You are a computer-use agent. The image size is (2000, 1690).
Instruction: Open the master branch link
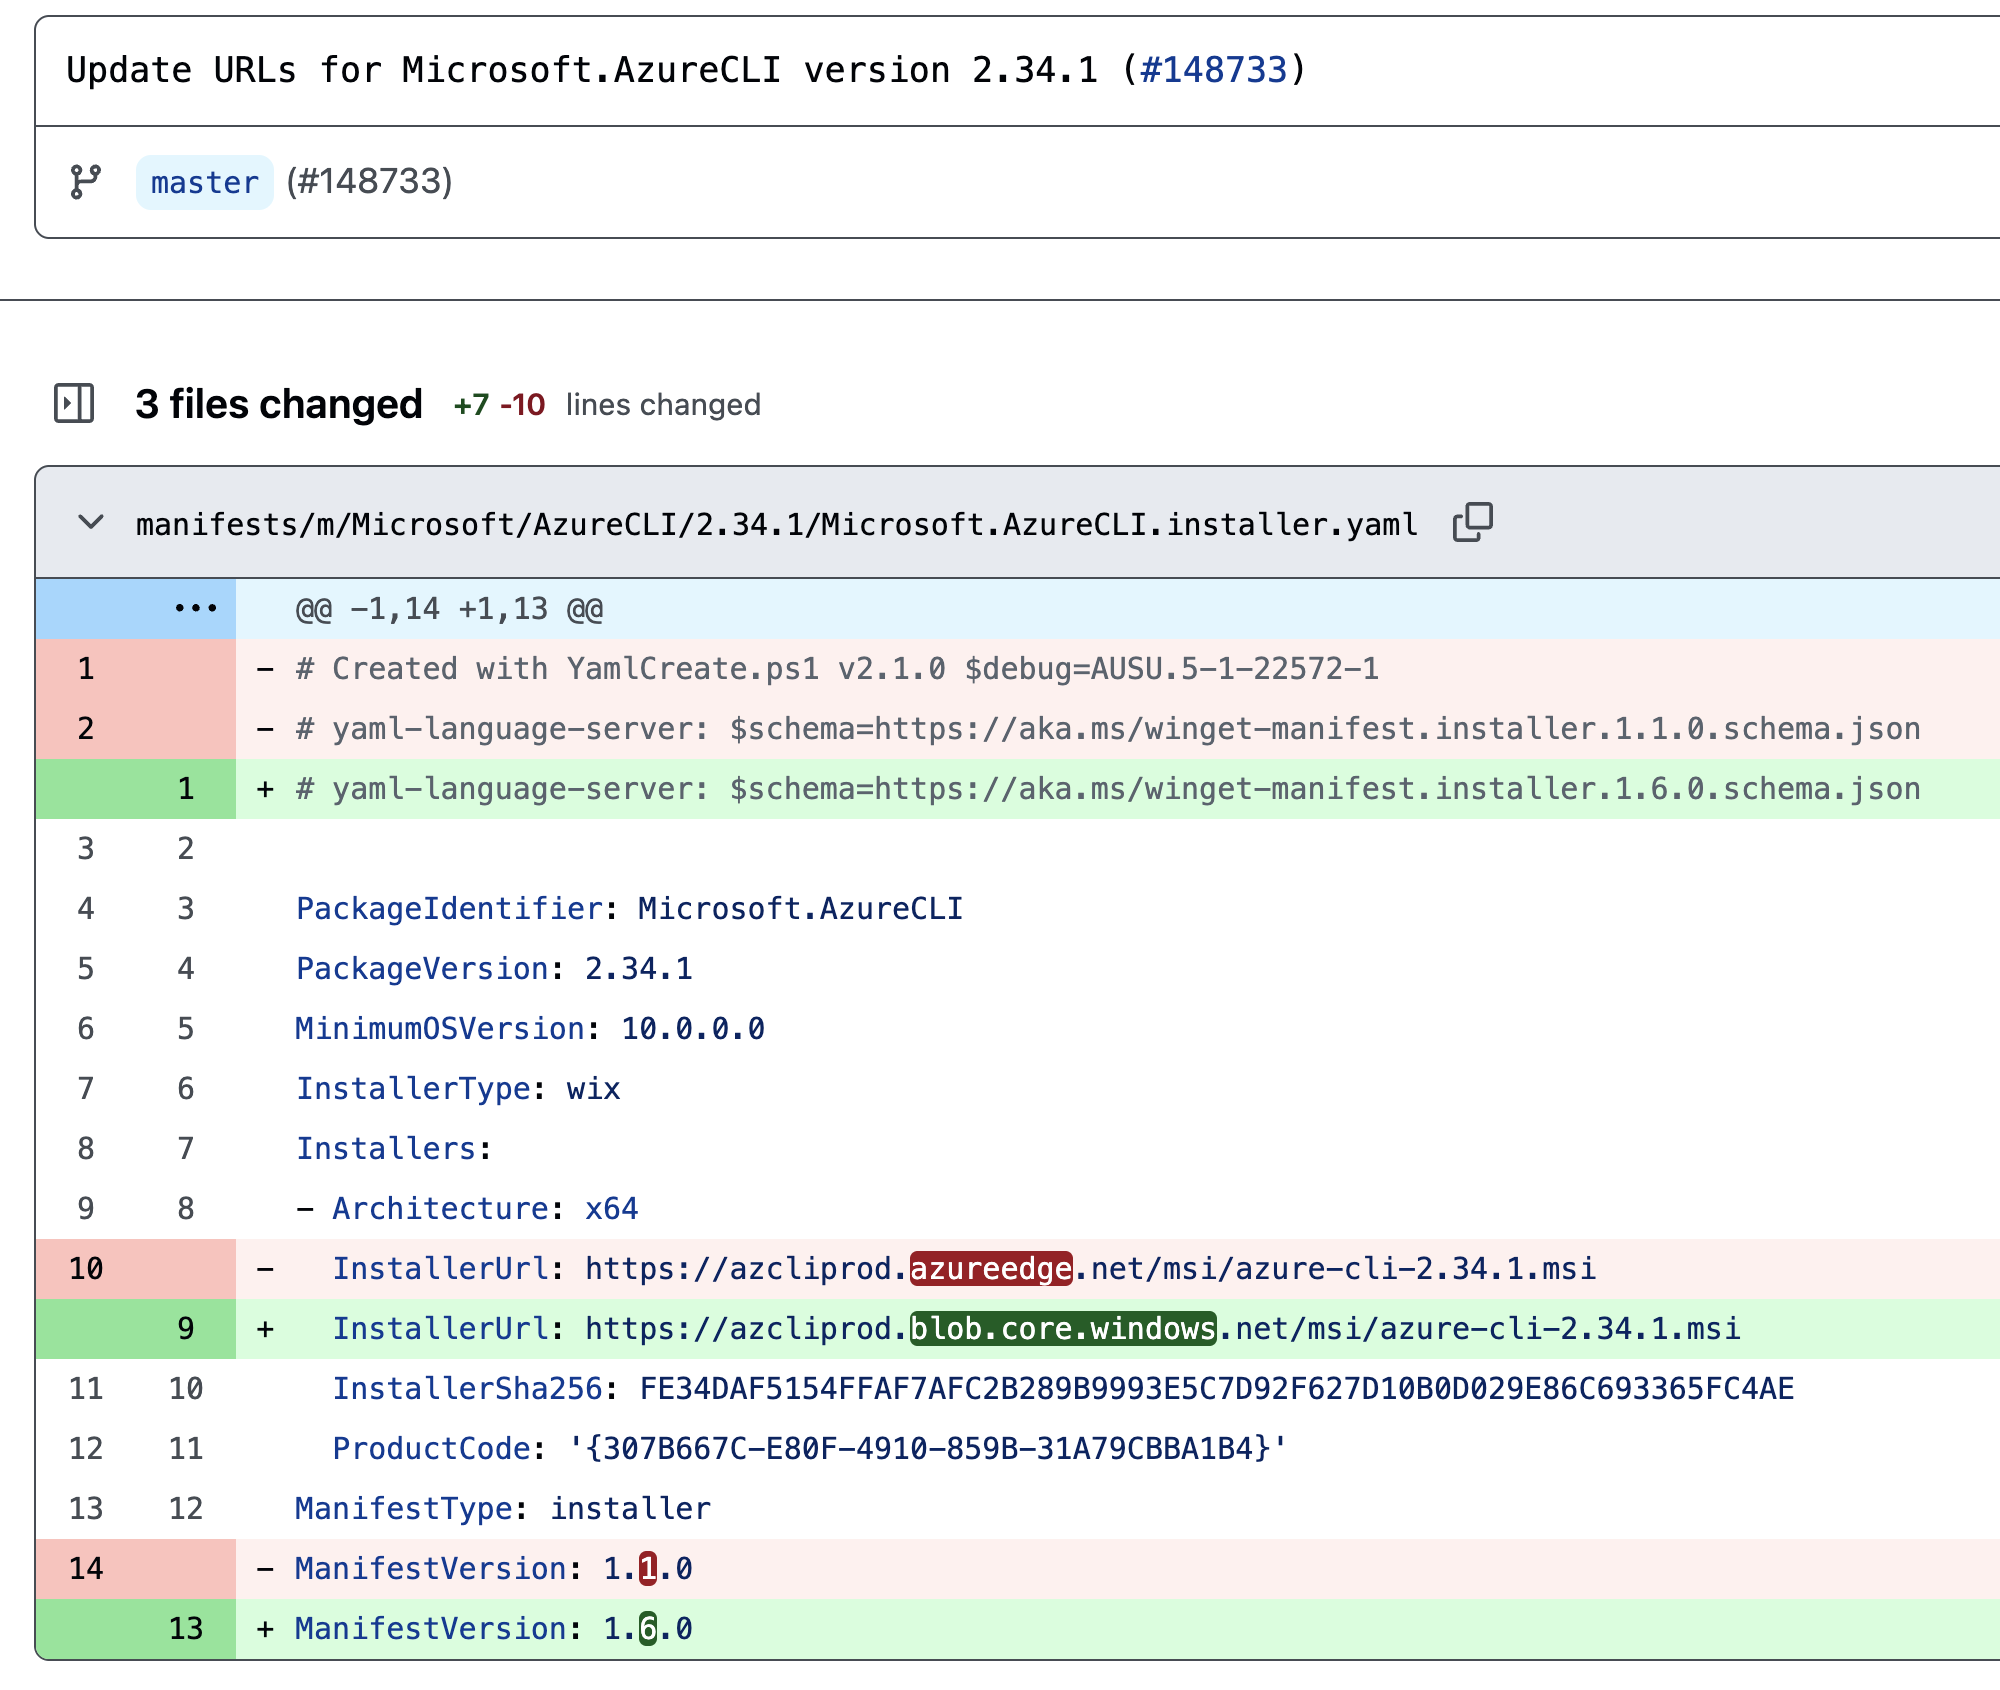point(204,182)
